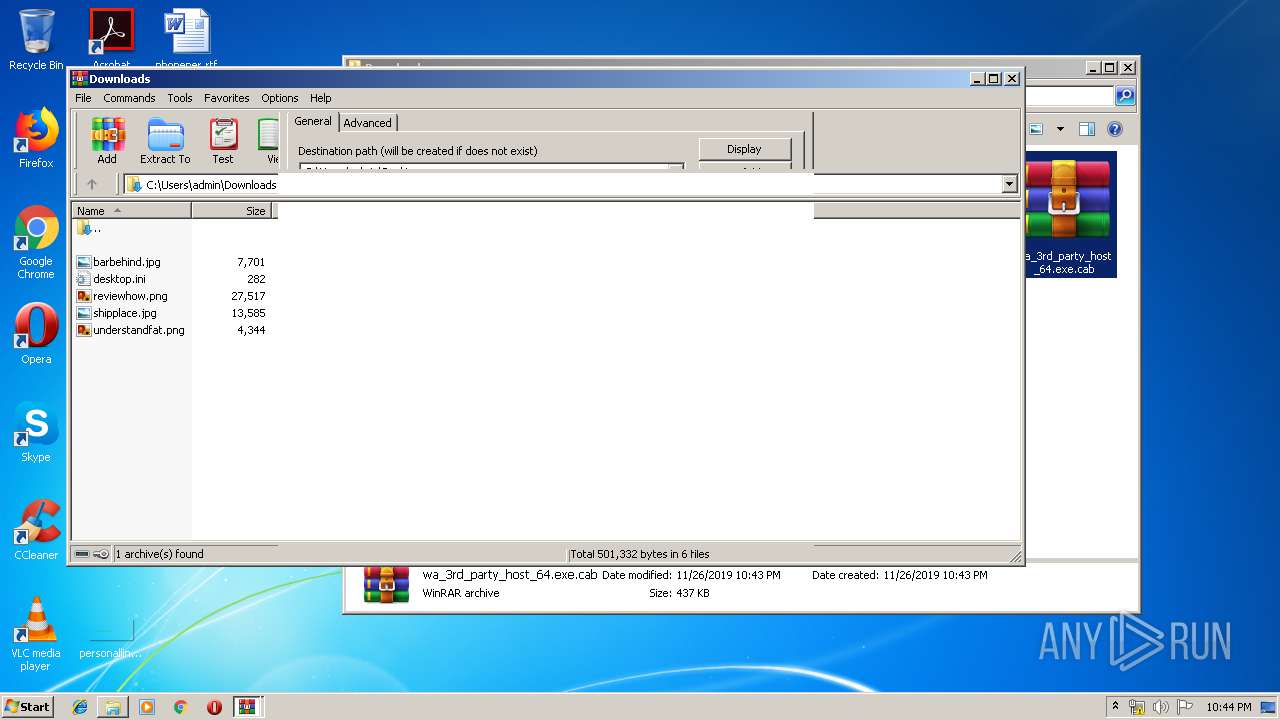Viewport: 1280px width, 720px height.
Task: Click the change view icon in Explorer
Action: [1037, 129]
